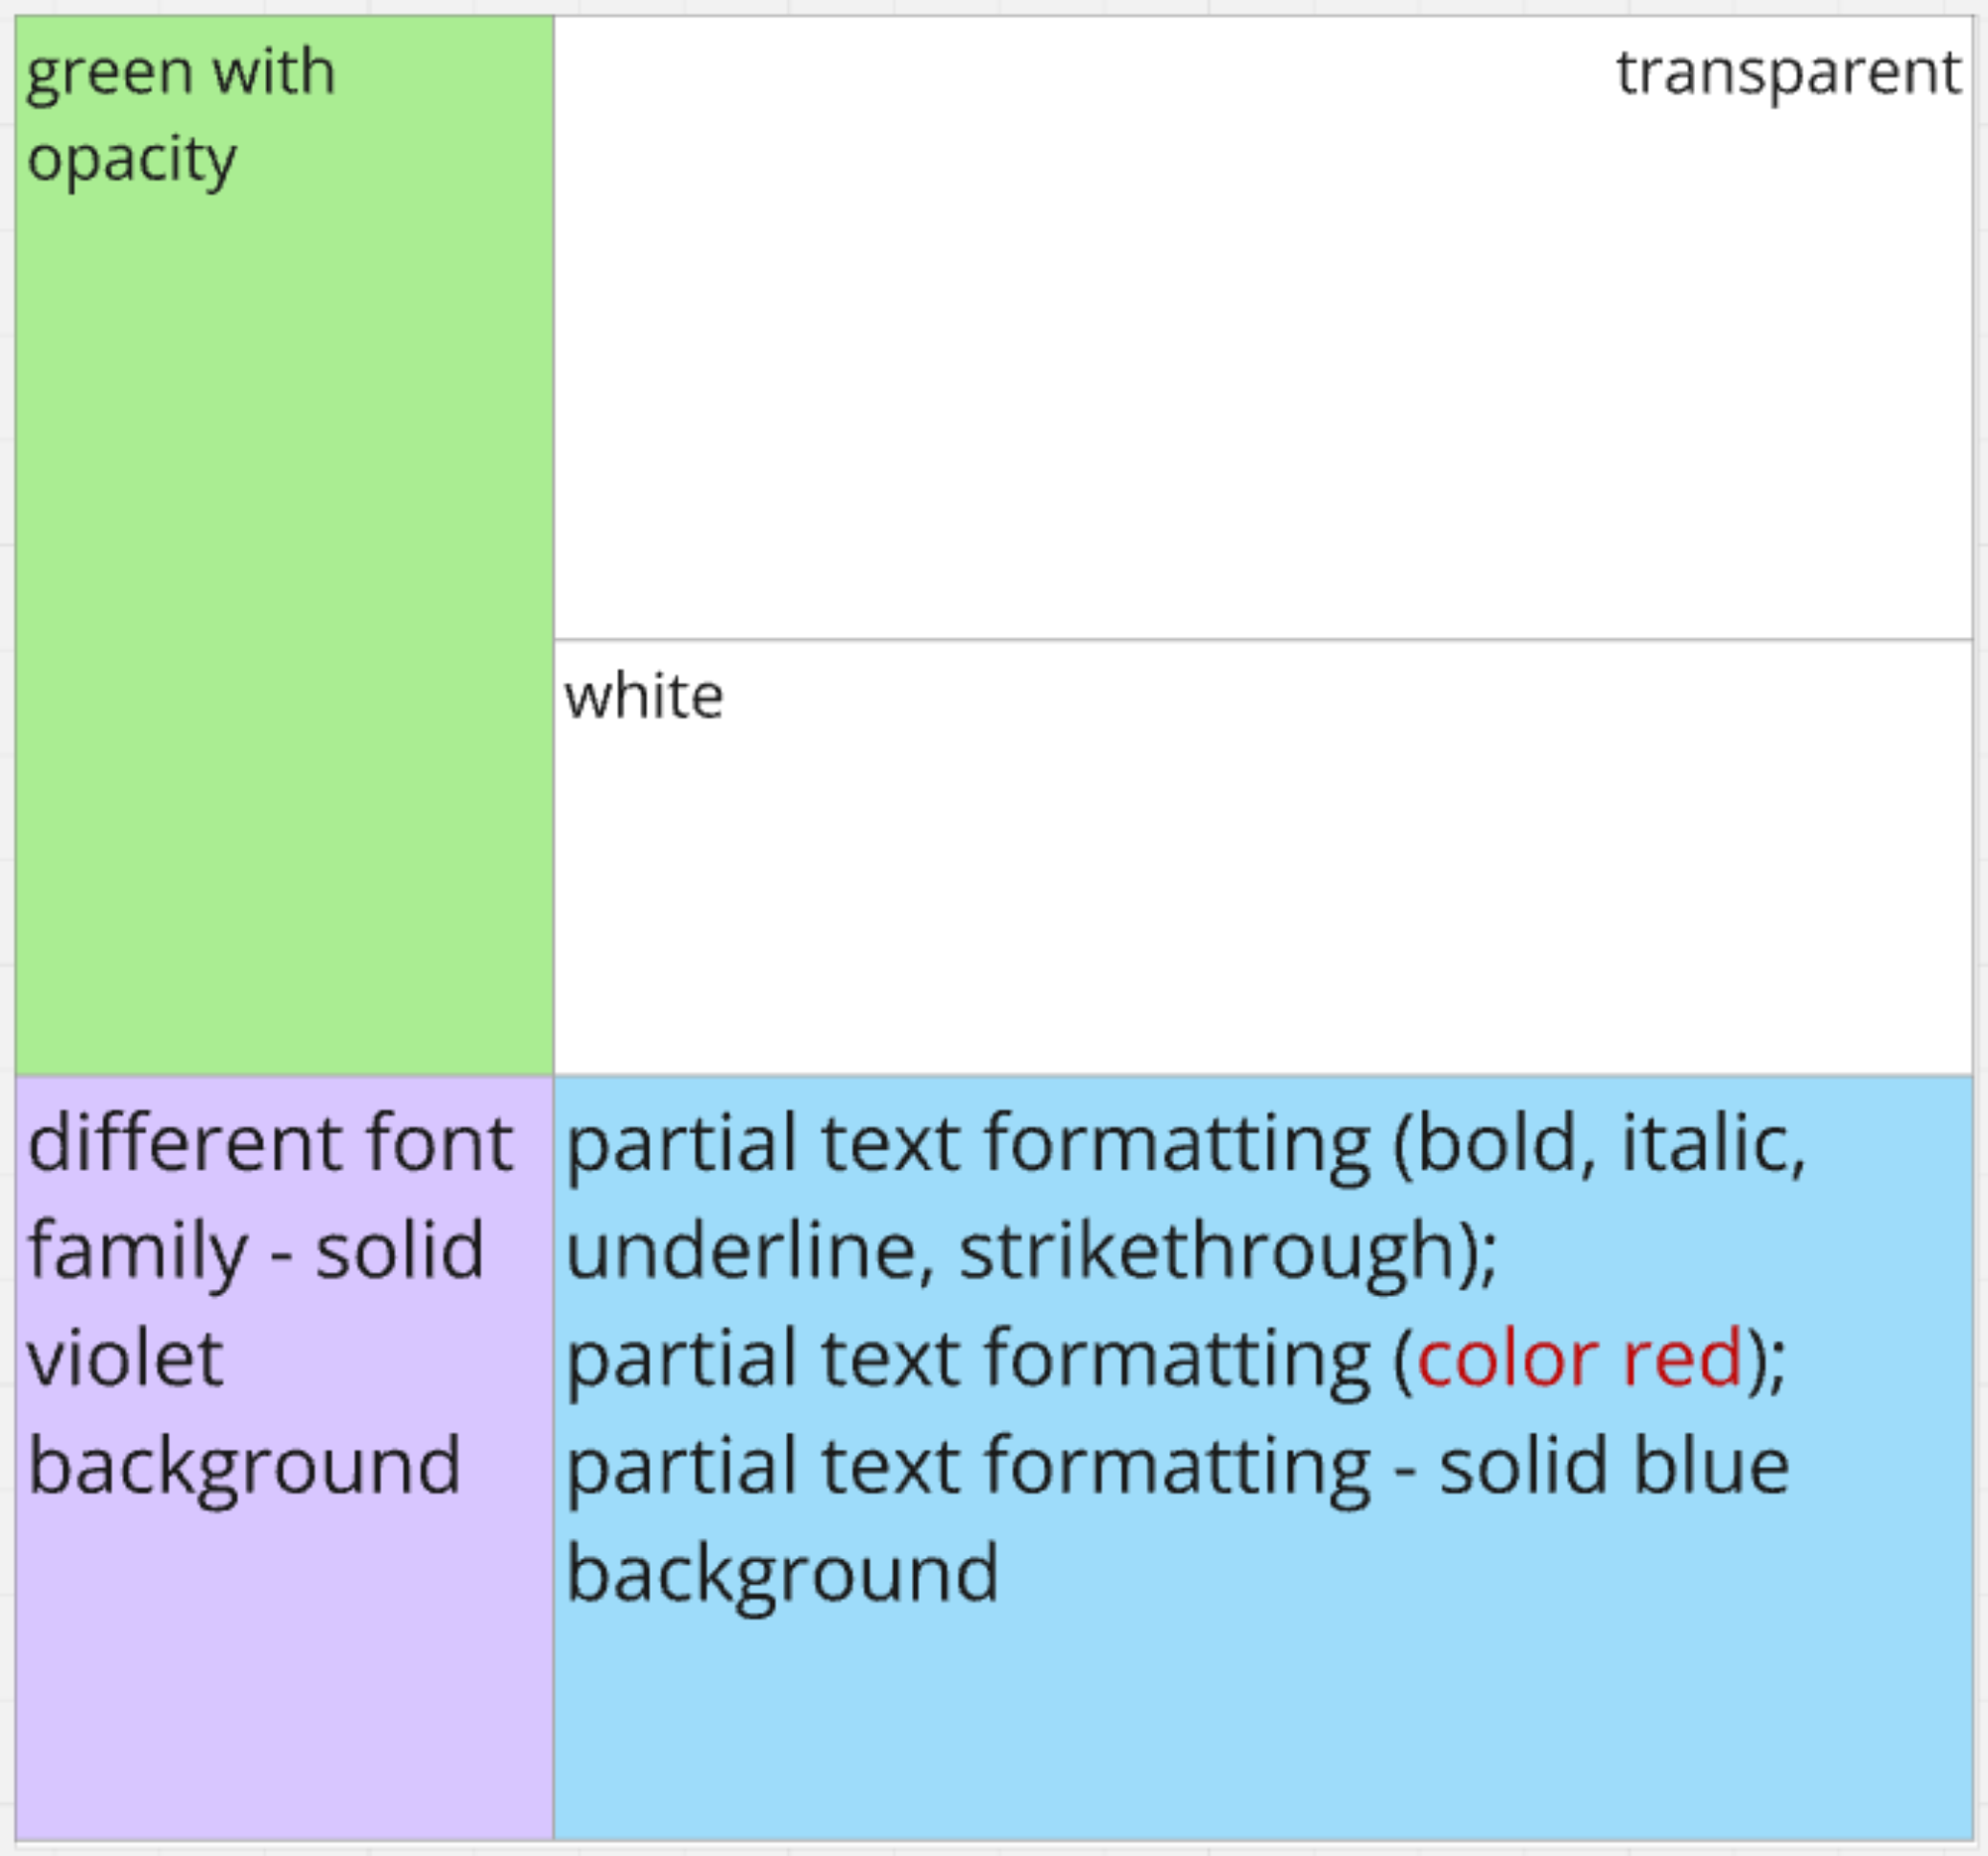The image size is (1988, 1856).
Task: Click the red "color red" text
Action: (1580, 1359)
